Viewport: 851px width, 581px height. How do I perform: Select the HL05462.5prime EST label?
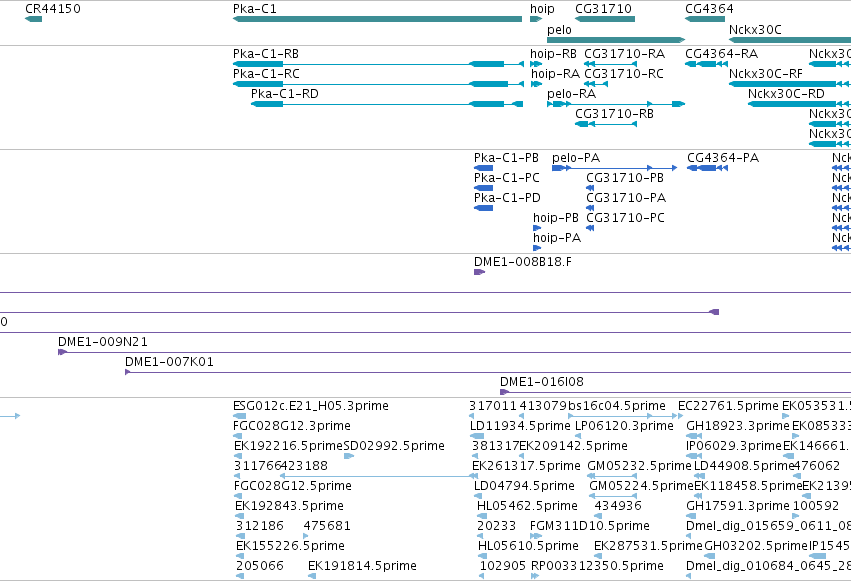(x=527, y=506)
